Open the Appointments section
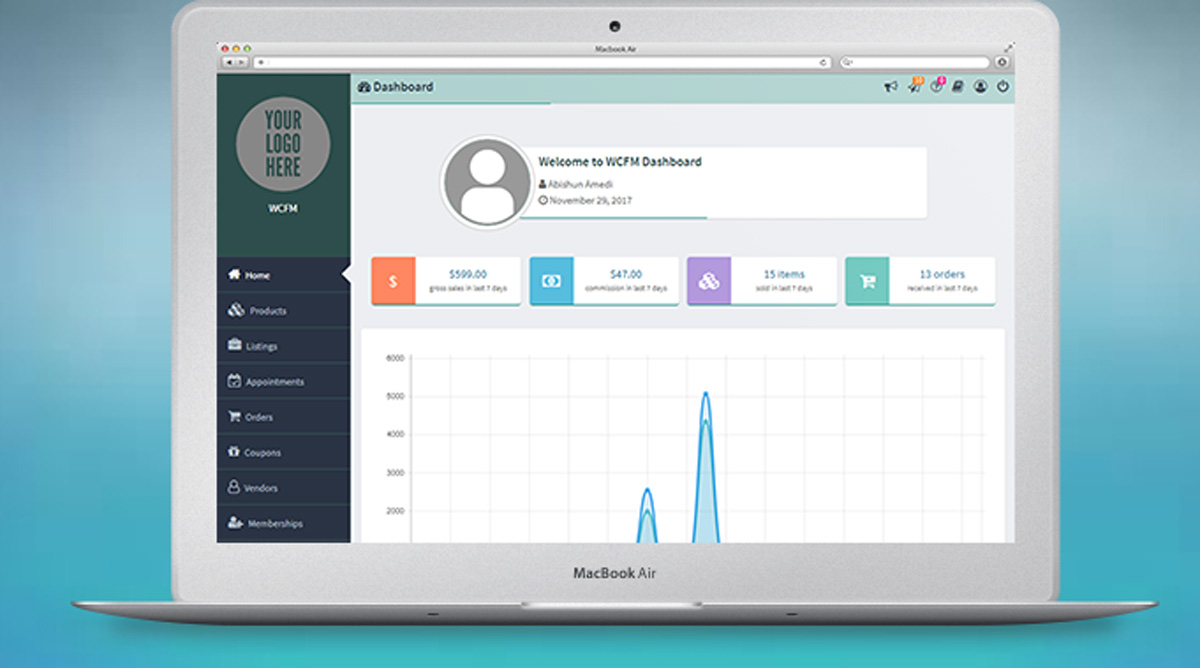1200x668 pixels. pyautogui.click(x=267, y=381)
